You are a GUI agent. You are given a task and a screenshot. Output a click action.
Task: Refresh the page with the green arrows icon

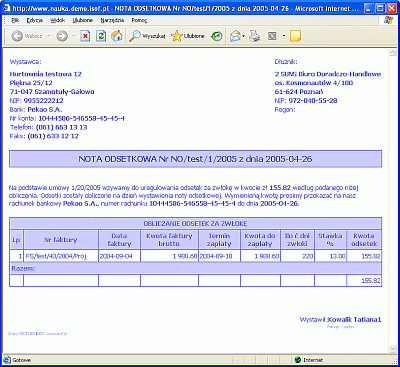(101, 36)
